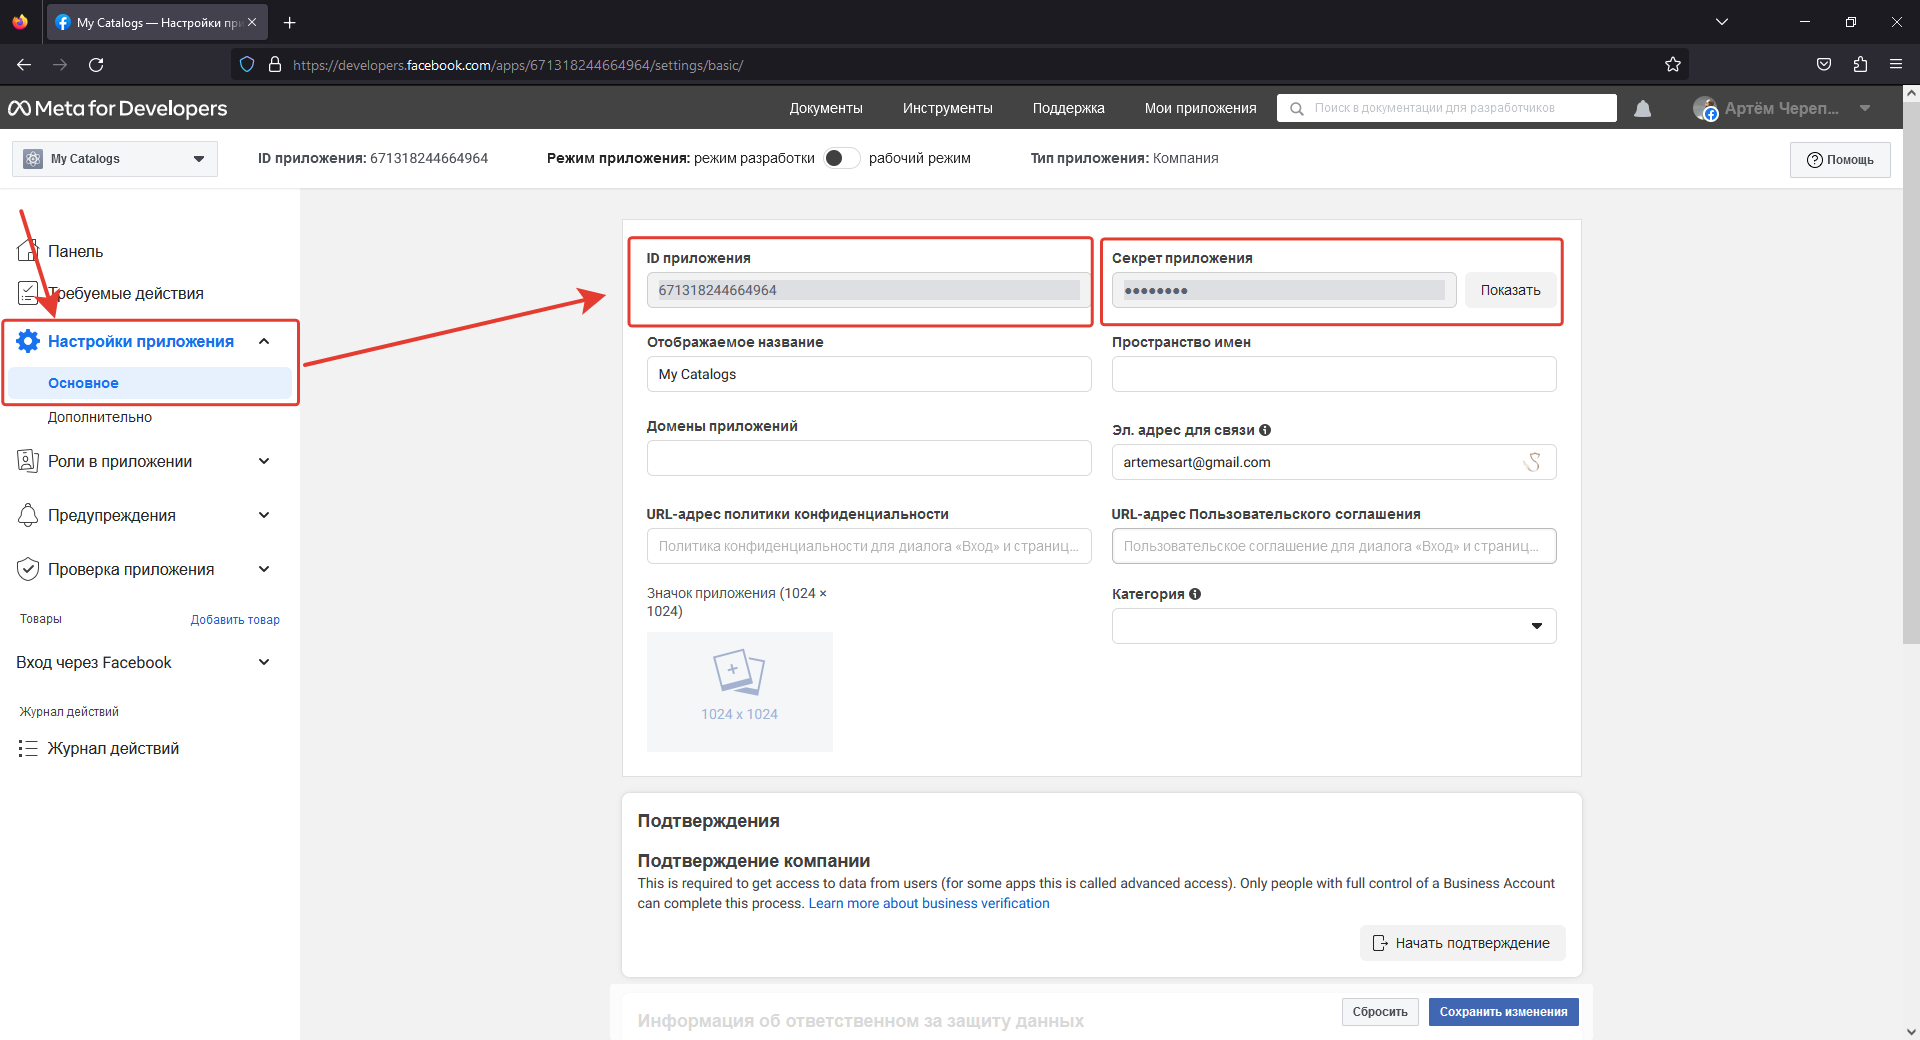The width and height of the screenshot is (1920, 1040).
Task: Open Learn more about business verification link
Action: tap(929, 903)
